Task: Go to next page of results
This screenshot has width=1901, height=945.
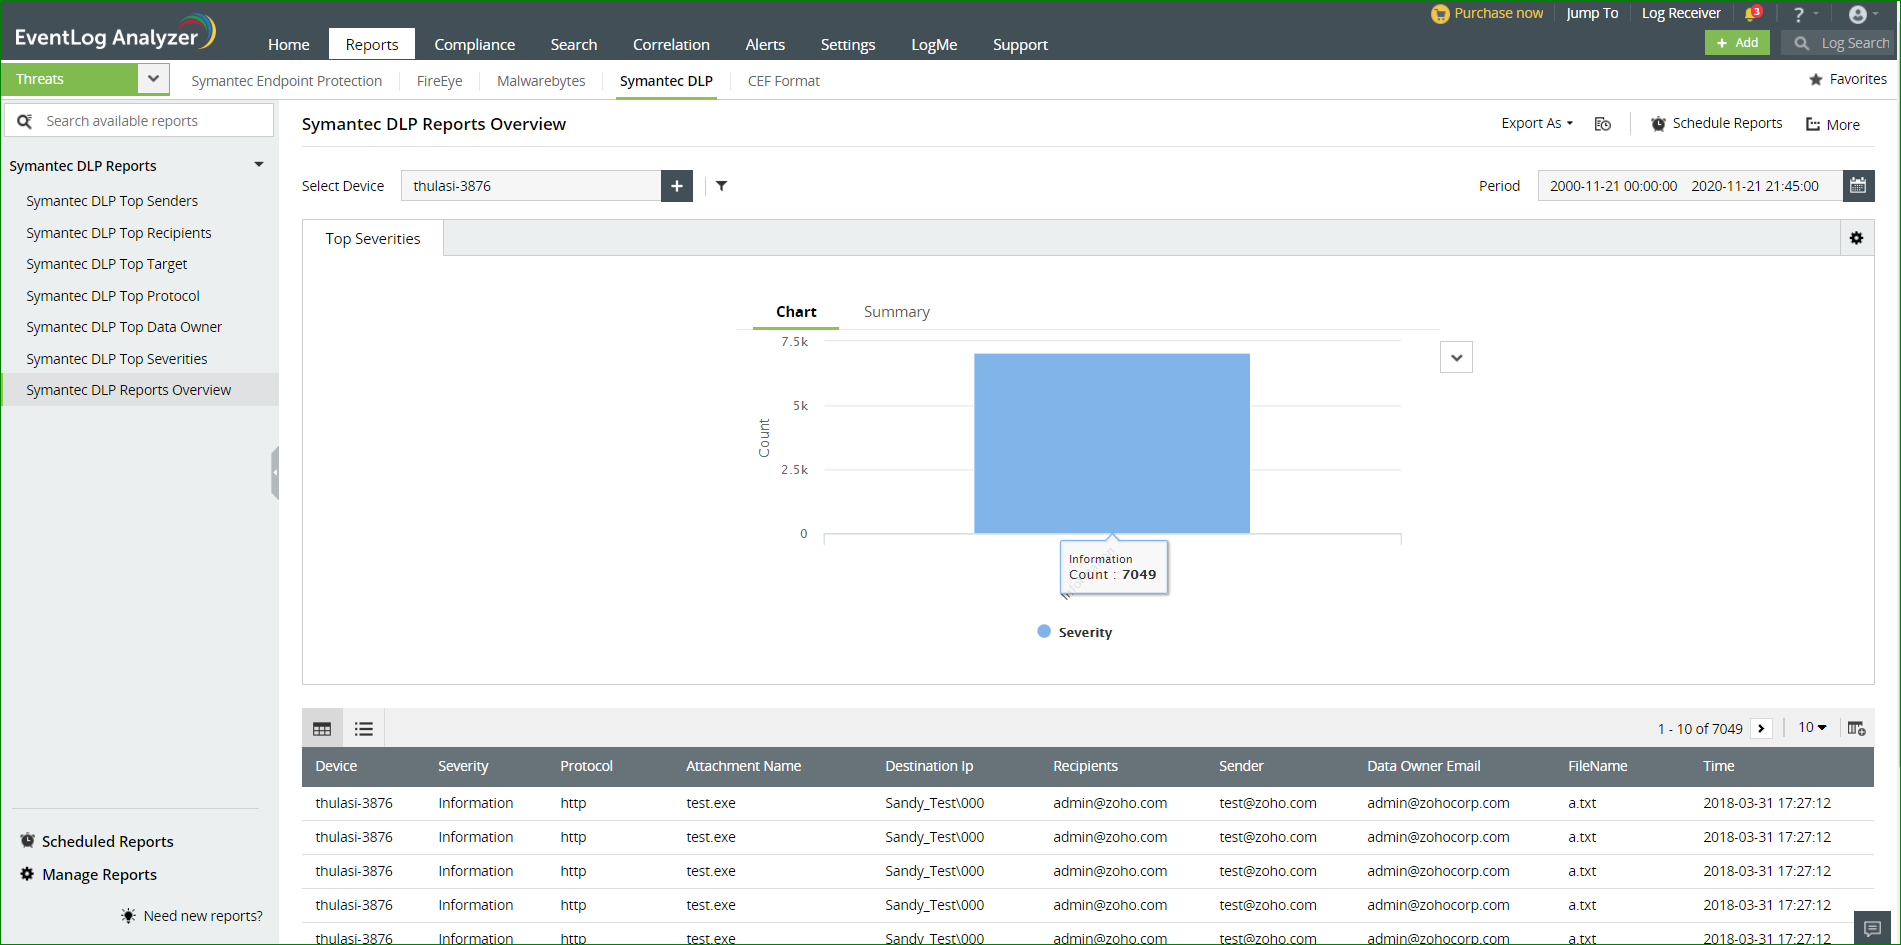Action: point(1761,729)
